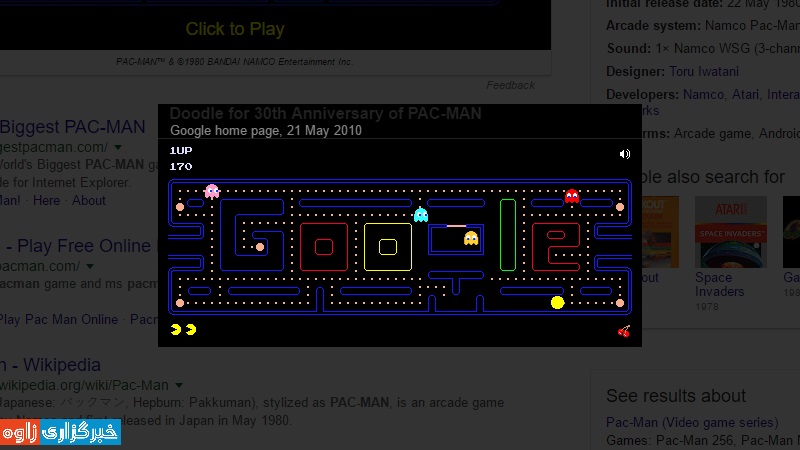Open the Feedback link
Image resolution: width=800 pixels, height=450 pixels.
pos(511,85)
